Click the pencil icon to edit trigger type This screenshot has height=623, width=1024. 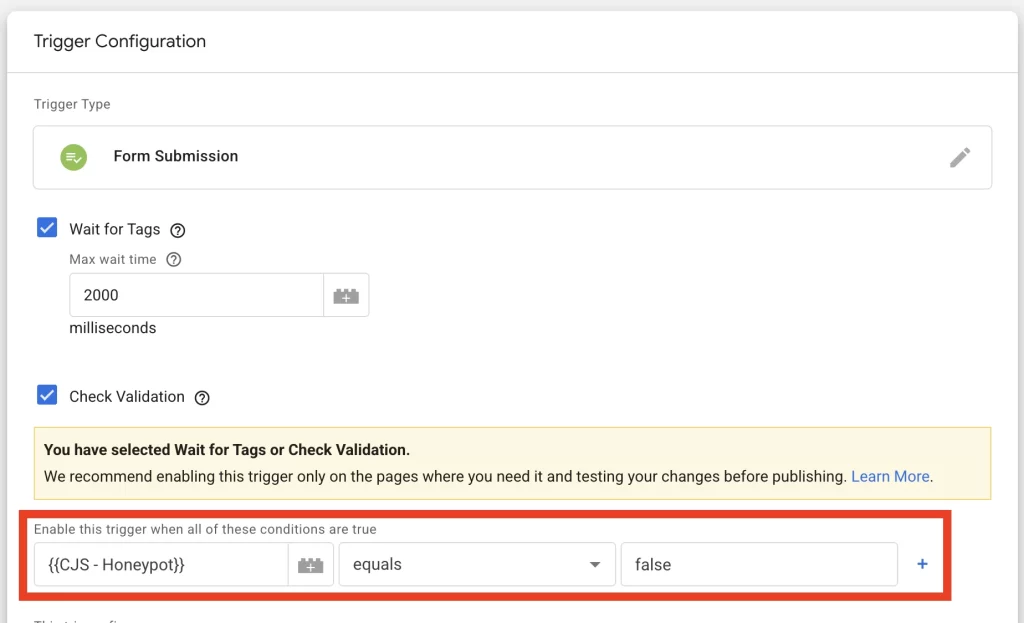tap(959, 157)
